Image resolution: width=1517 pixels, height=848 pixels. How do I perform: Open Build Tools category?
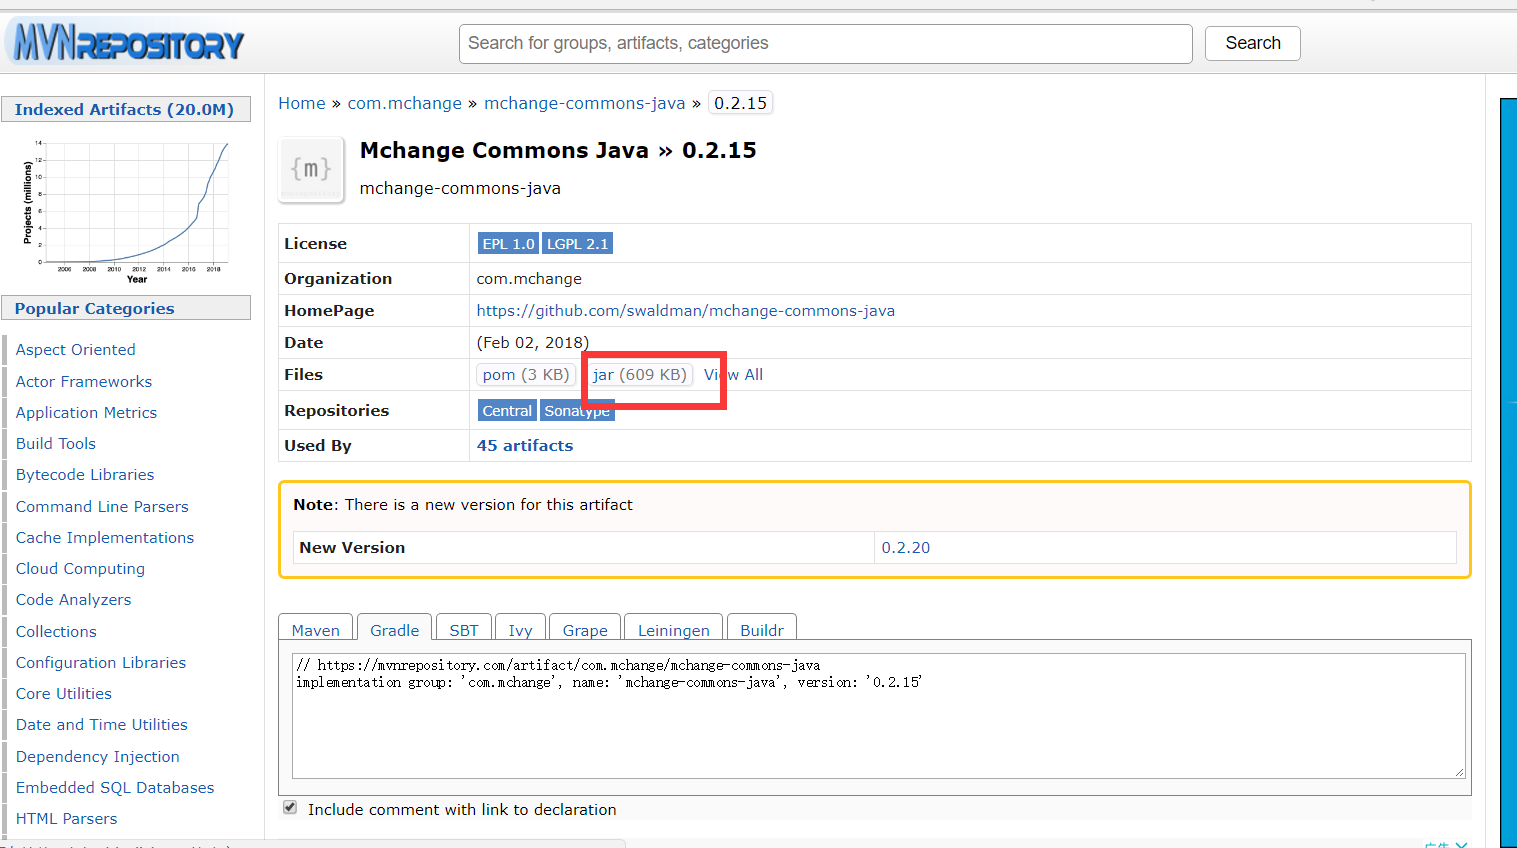pos(56,444)
